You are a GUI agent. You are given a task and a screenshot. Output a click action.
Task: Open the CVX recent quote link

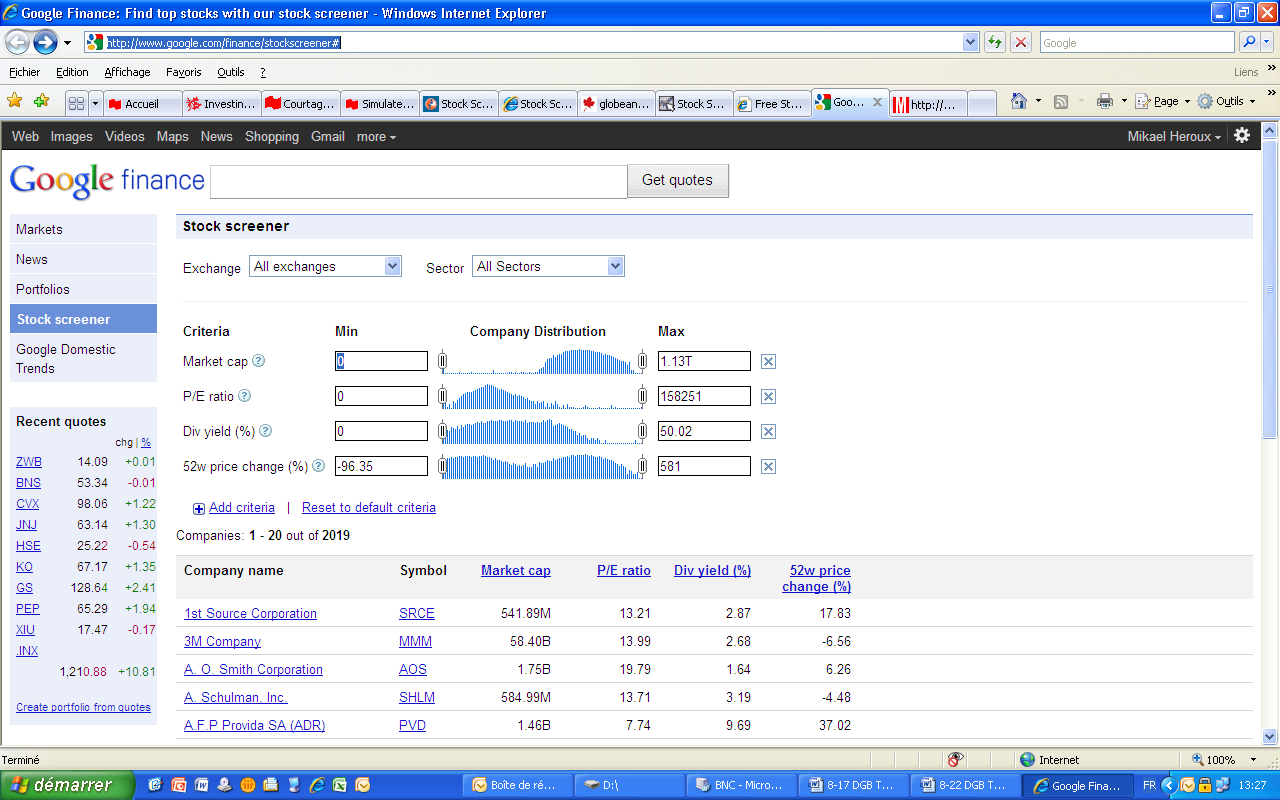(27, 503)
